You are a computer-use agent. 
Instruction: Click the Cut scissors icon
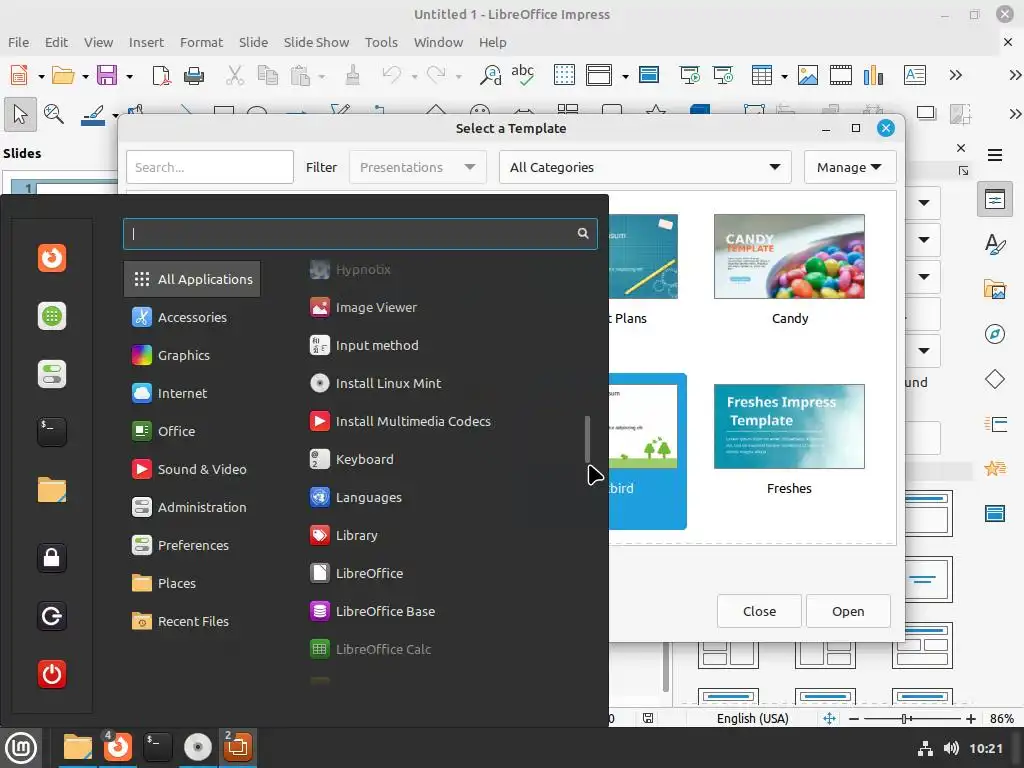pyautogui.click(x=234, y=75)
